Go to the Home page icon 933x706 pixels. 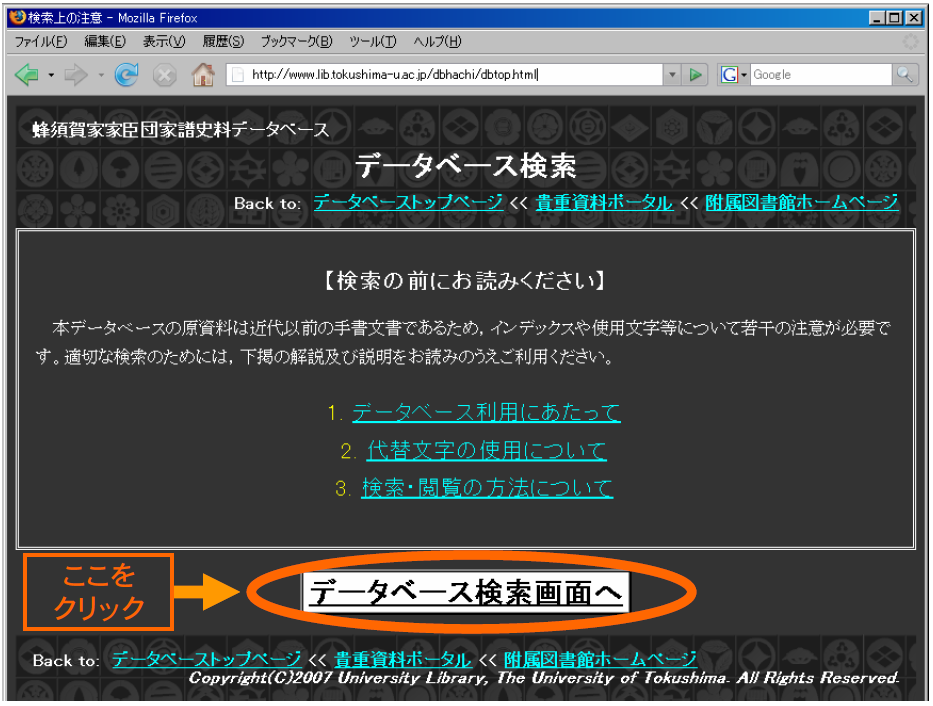pyautogui.click(x=203, y=75)
